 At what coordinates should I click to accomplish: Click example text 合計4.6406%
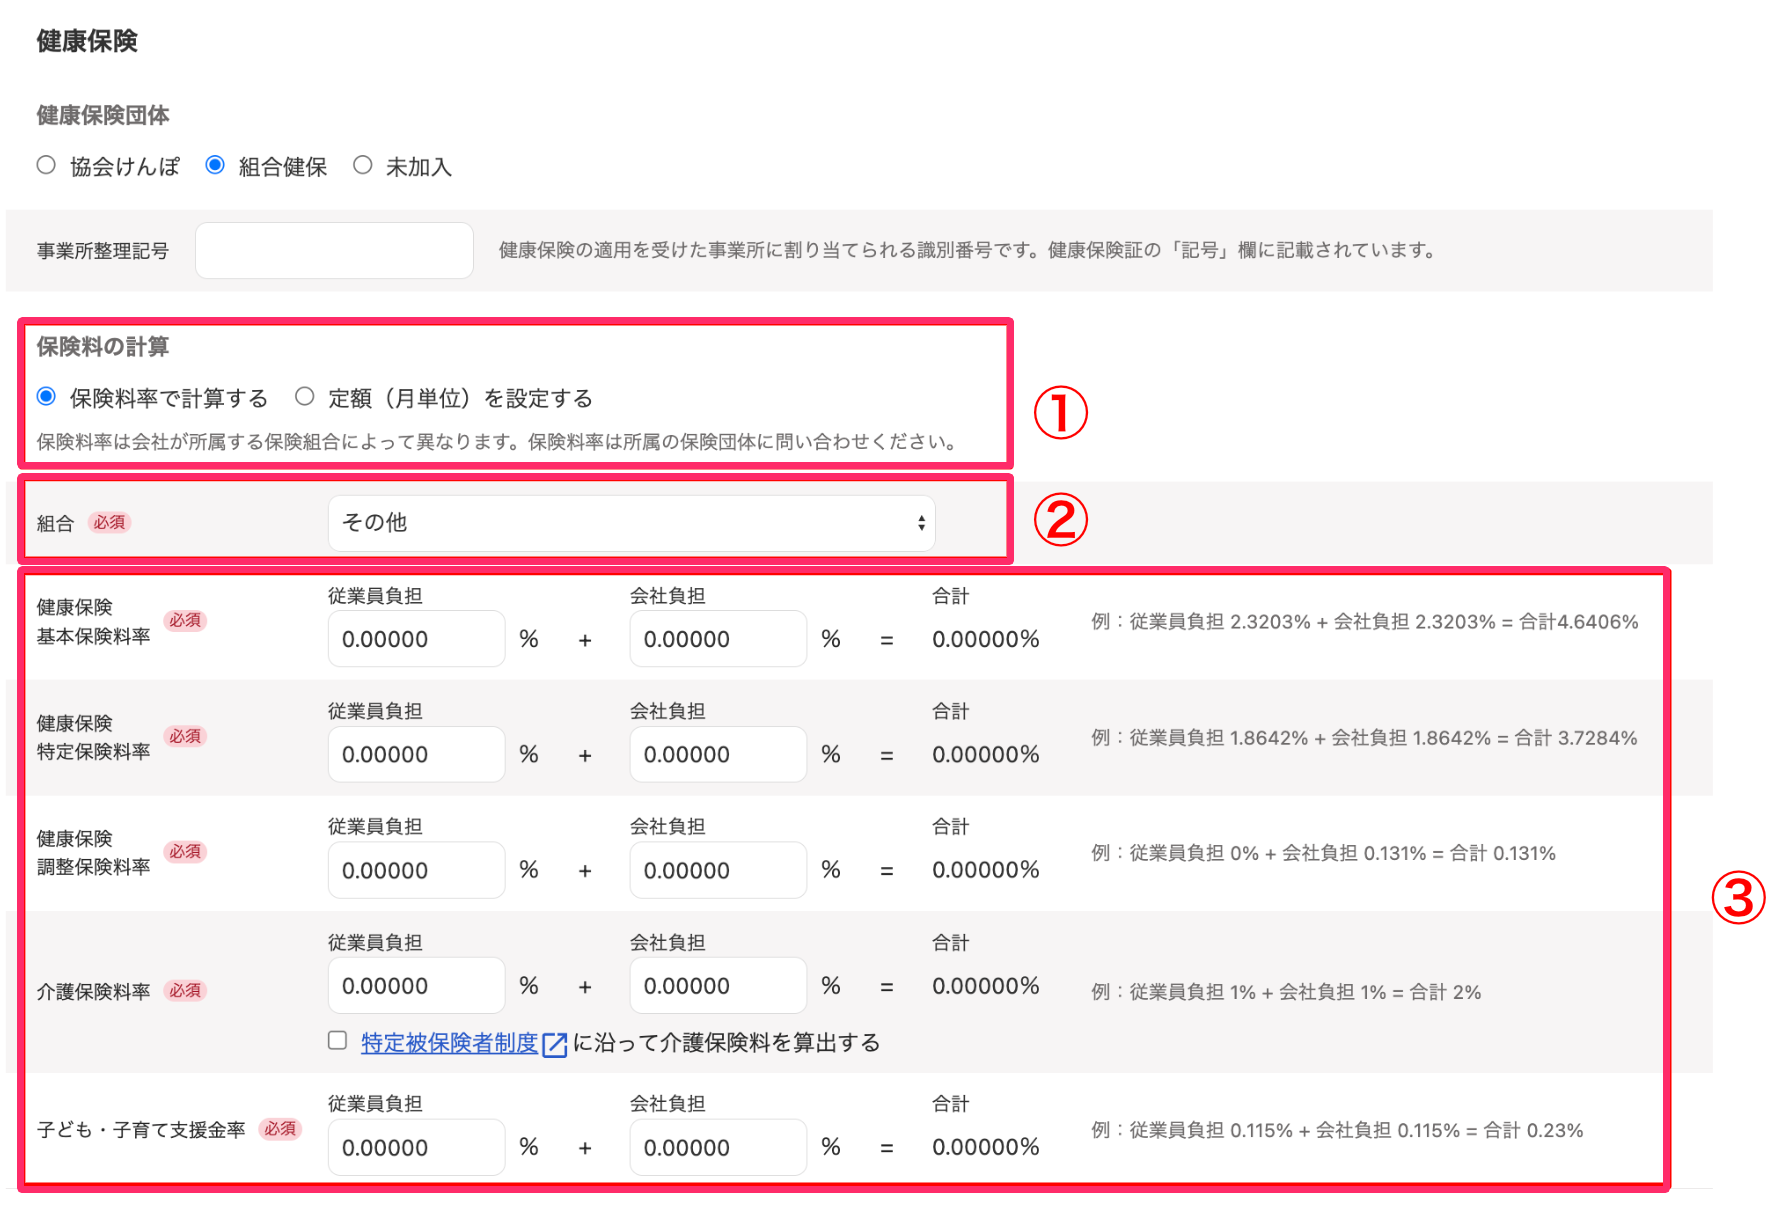(1578, 622)
